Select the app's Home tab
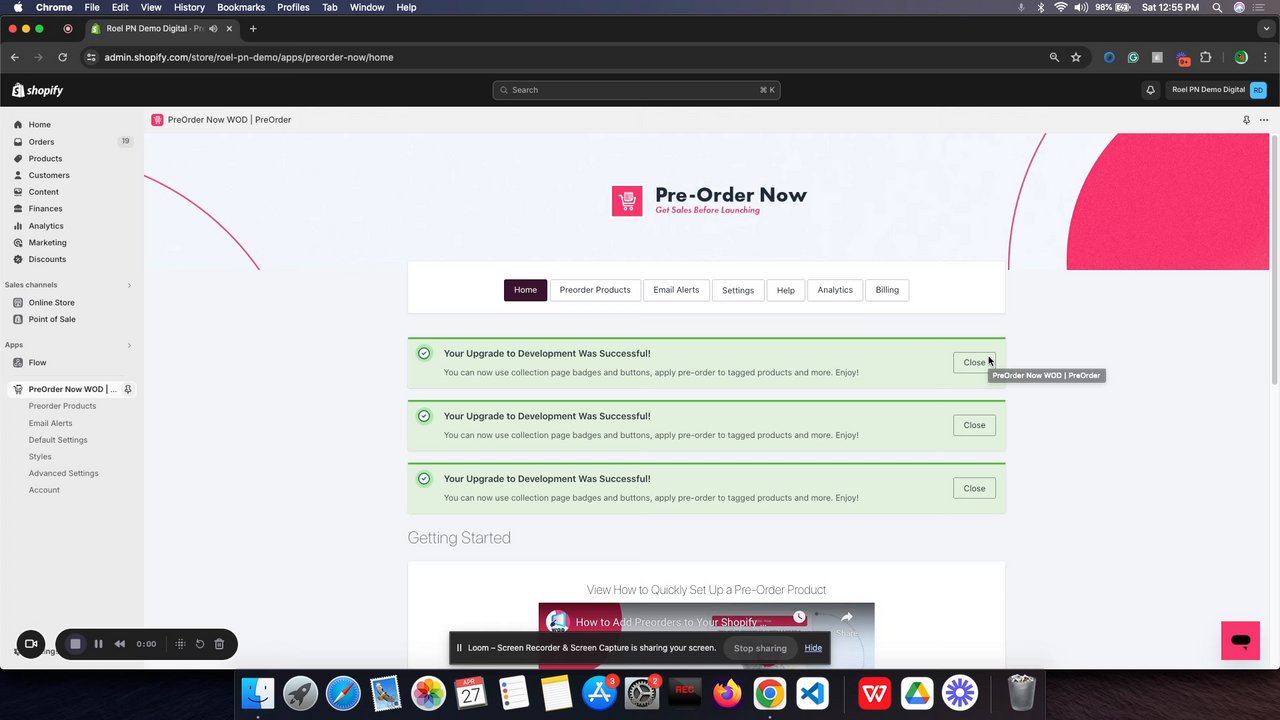1280x720 pixels. click(x=525, y=290)
